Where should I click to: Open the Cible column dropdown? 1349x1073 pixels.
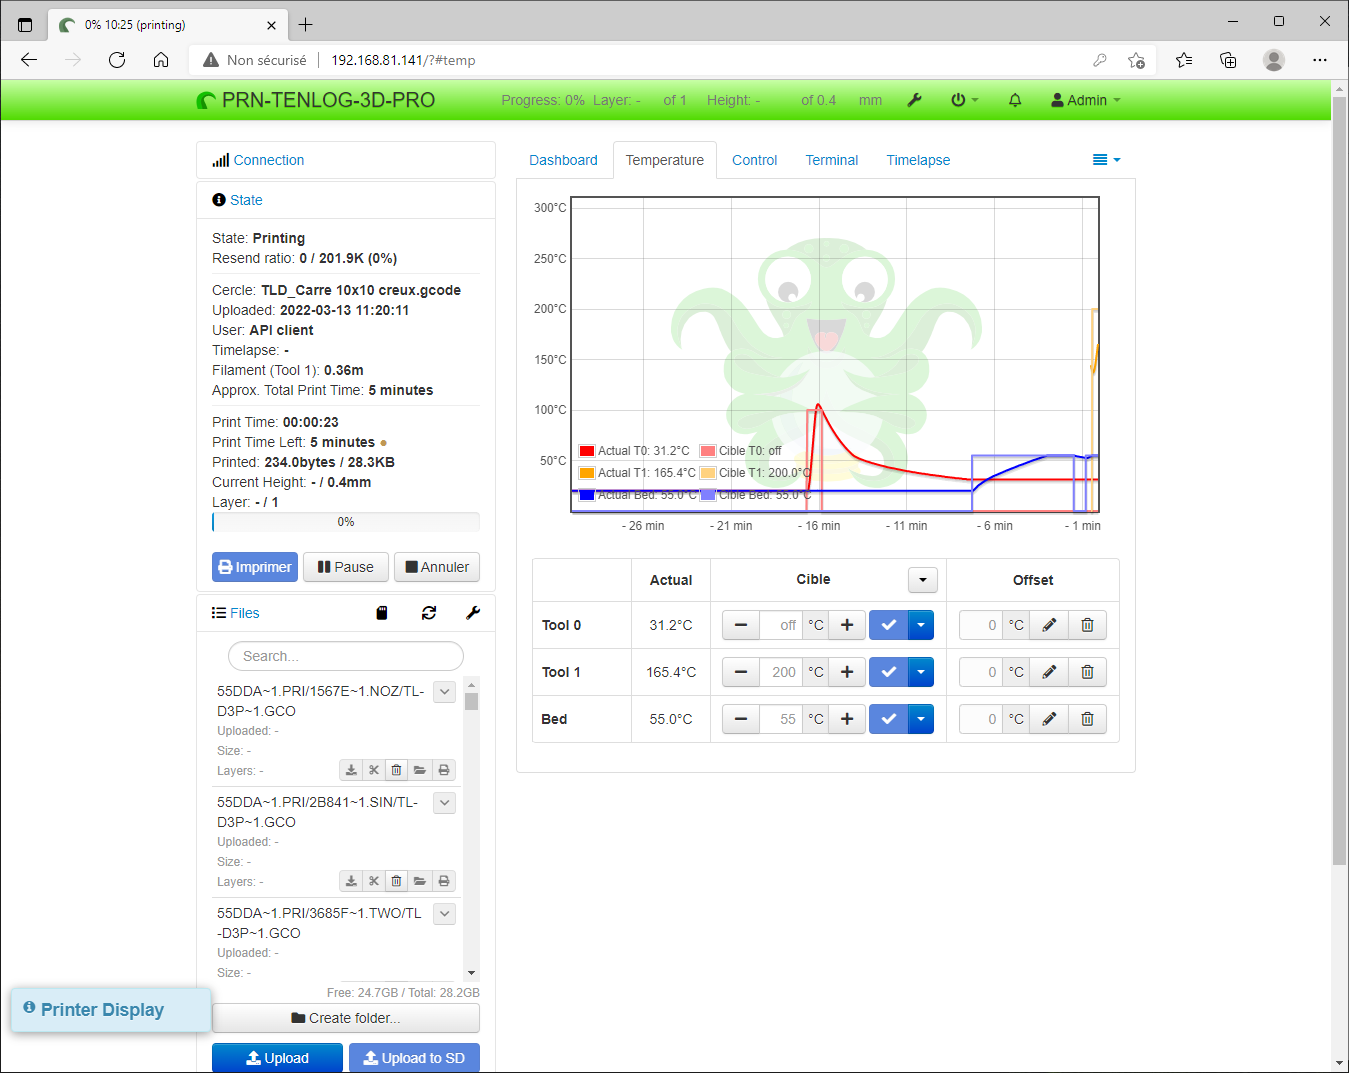923,580
